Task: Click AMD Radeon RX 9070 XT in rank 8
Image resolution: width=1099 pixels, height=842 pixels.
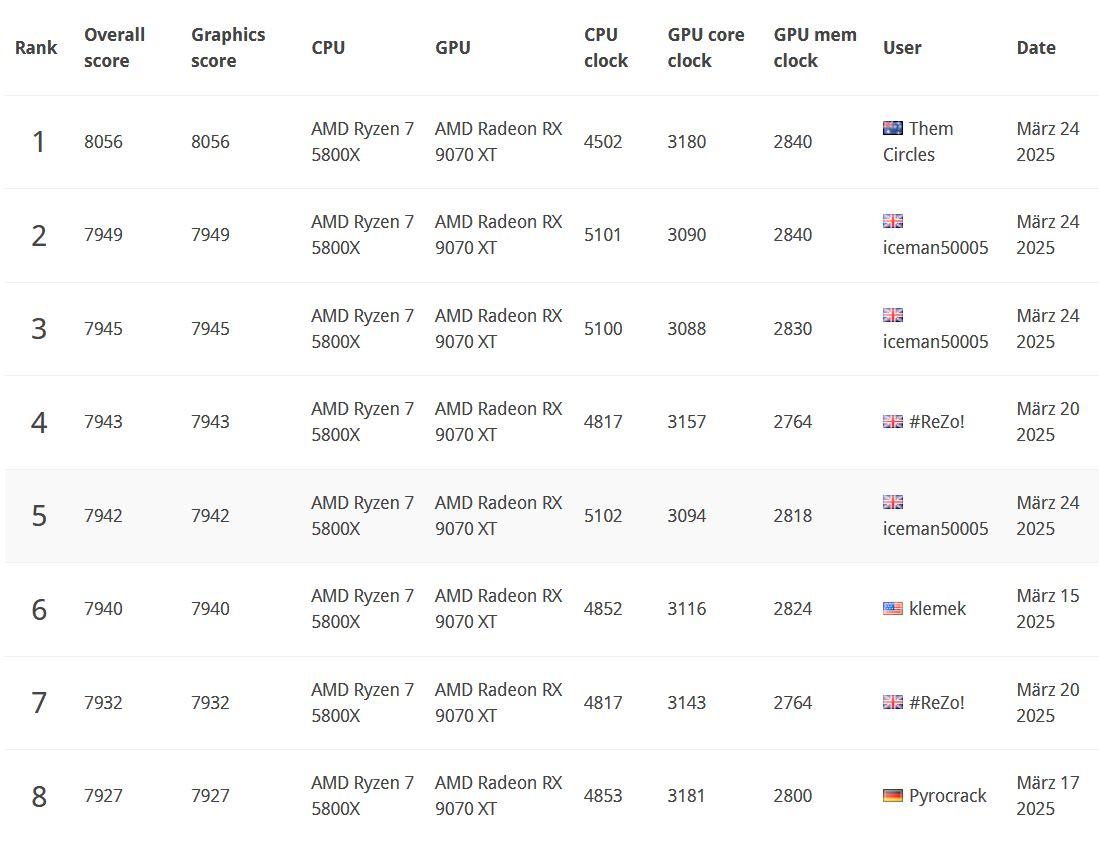Action: click(x=498, y=795)
